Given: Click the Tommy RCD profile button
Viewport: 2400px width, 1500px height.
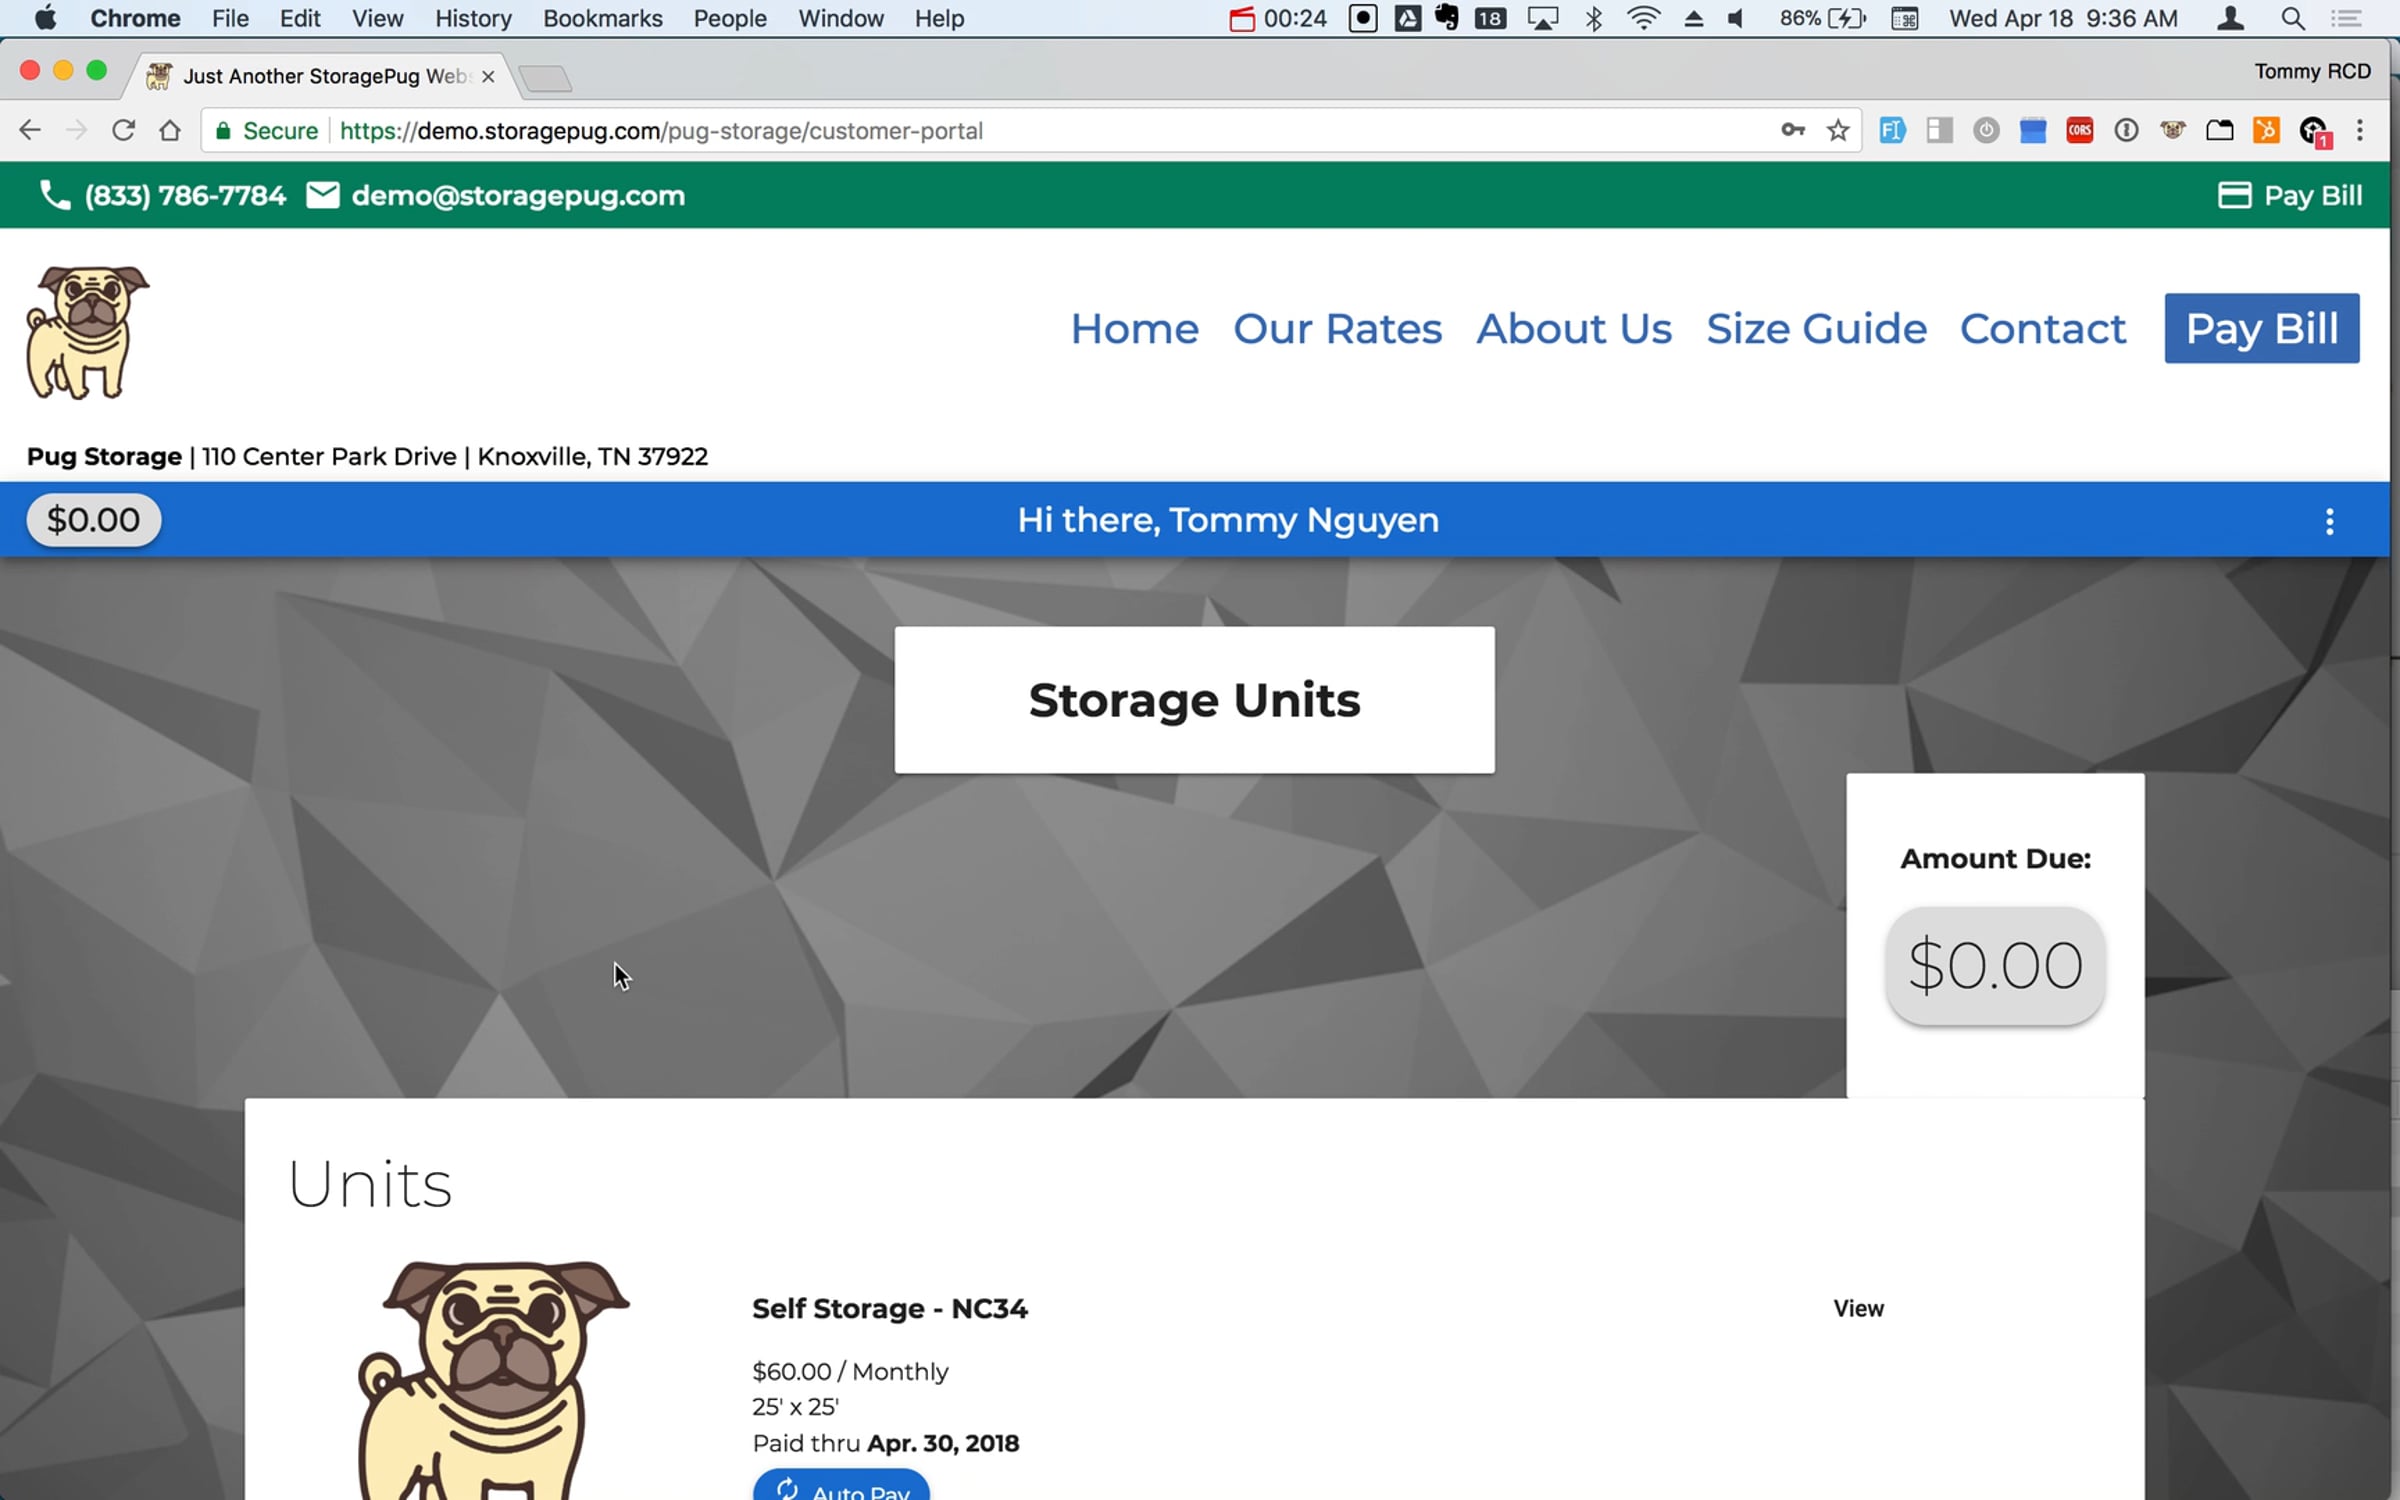Looking at the screenshot, I should pos(2312,71).
